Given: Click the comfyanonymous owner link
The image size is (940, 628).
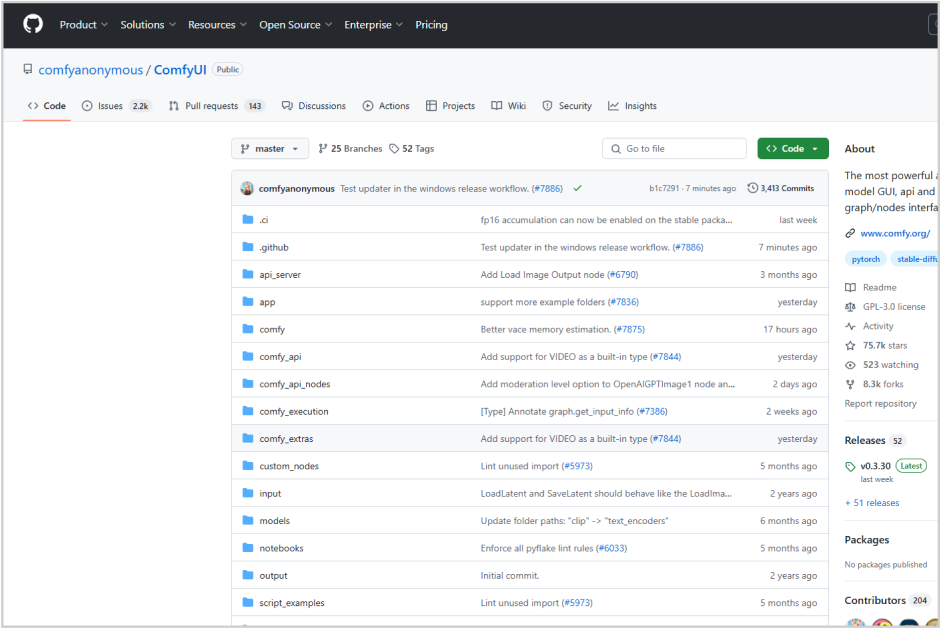Looking at the screenshot, I should click(91, 70).
